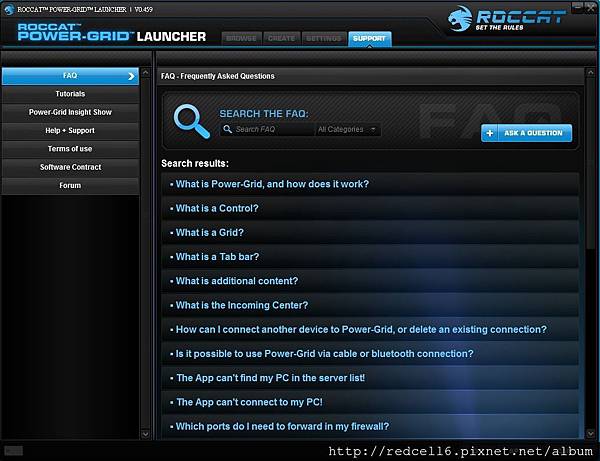Open the 'What is a Control?' question

[370, 209]
